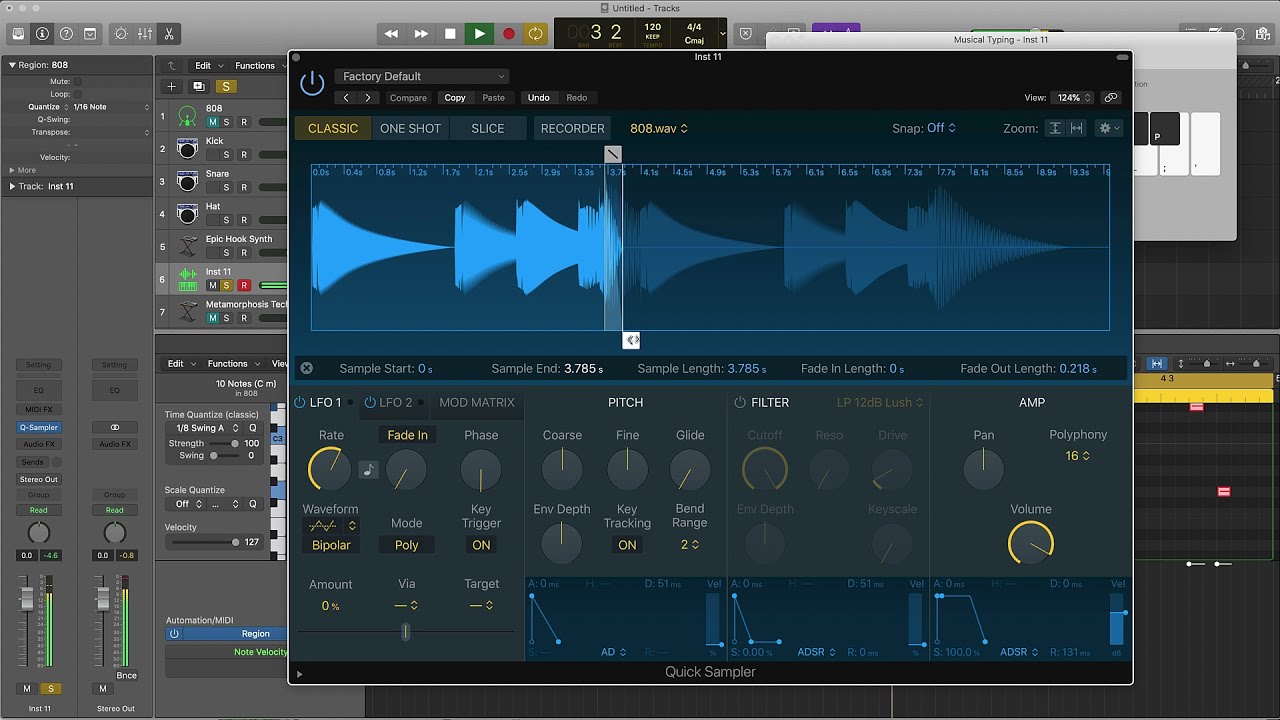Click the sample end marker handle below waveform
This screenshot has width=1280, height=720.
[x=631, y=341]
